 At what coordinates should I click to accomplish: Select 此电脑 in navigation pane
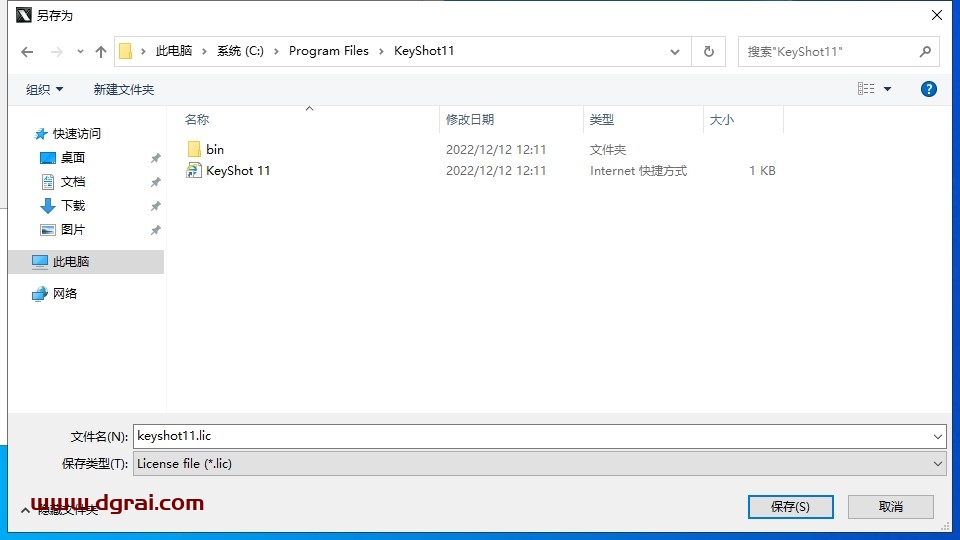(x=71, y=261)
